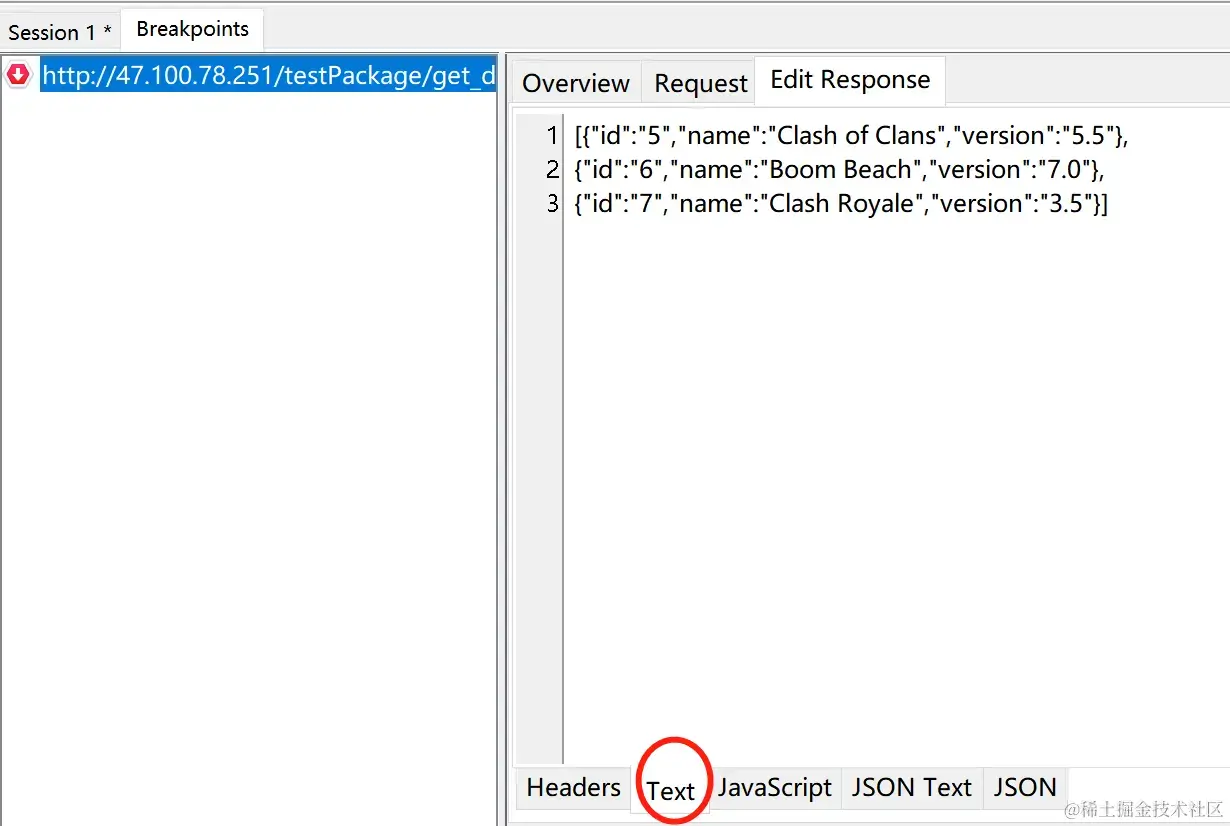Switch to the Request tab

[700, 83]
